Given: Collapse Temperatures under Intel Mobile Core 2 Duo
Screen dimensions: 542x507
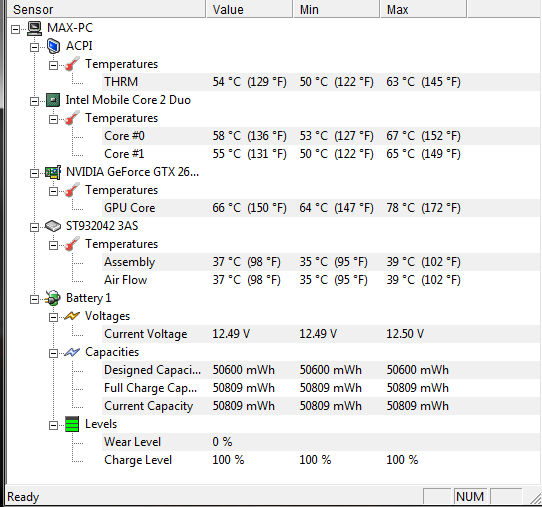Looking at the screenshot, I should [53, 119].
